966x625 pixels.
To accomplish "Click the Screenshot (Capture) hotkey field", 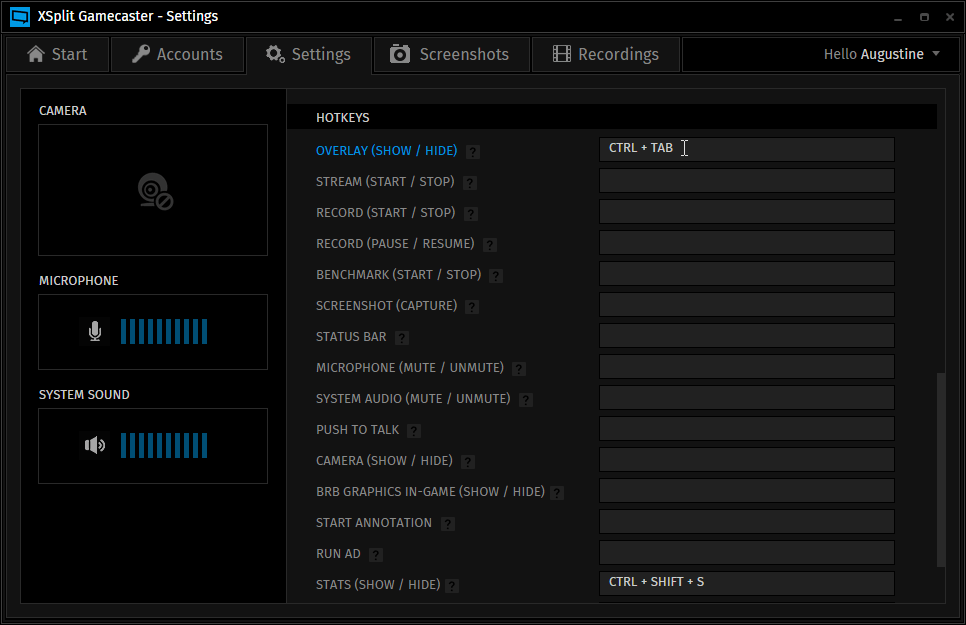I will click(x=746, y=305).
